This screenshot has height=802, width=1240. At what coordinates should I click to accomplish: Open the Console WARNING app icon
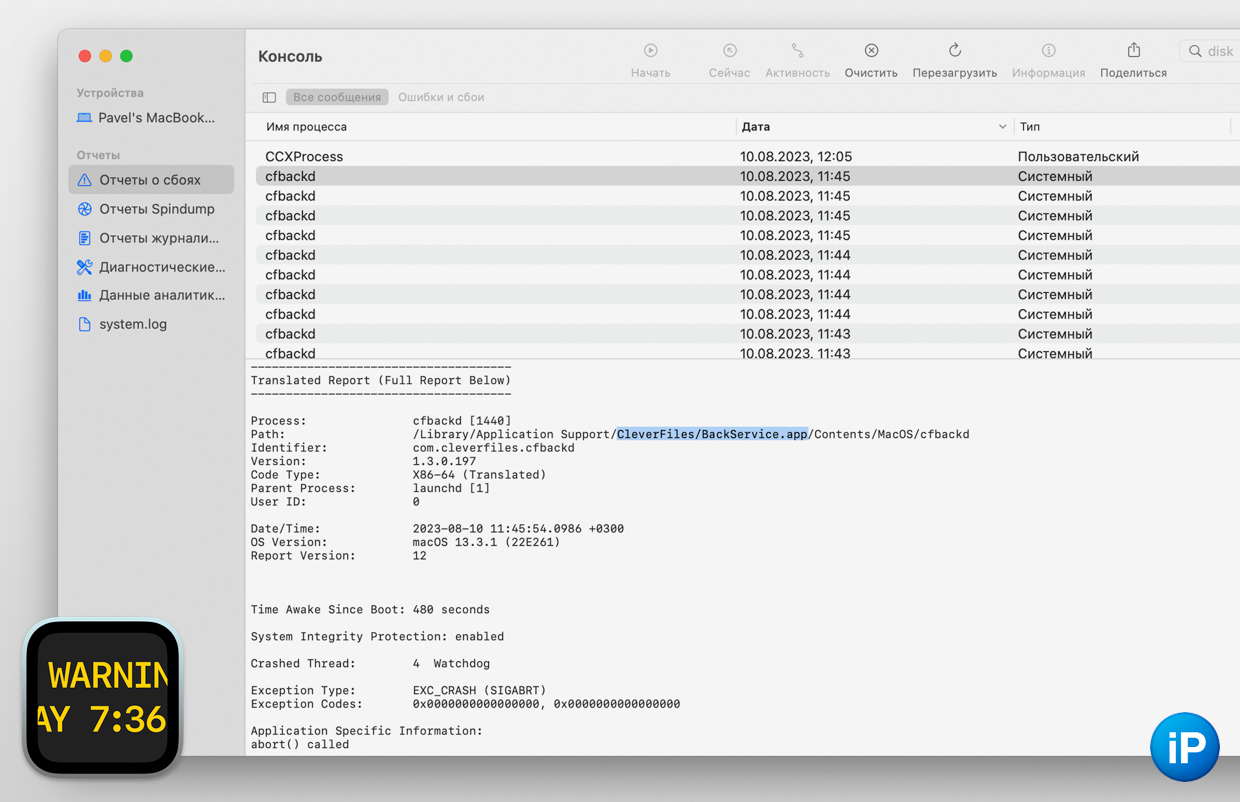click(103, 697)
